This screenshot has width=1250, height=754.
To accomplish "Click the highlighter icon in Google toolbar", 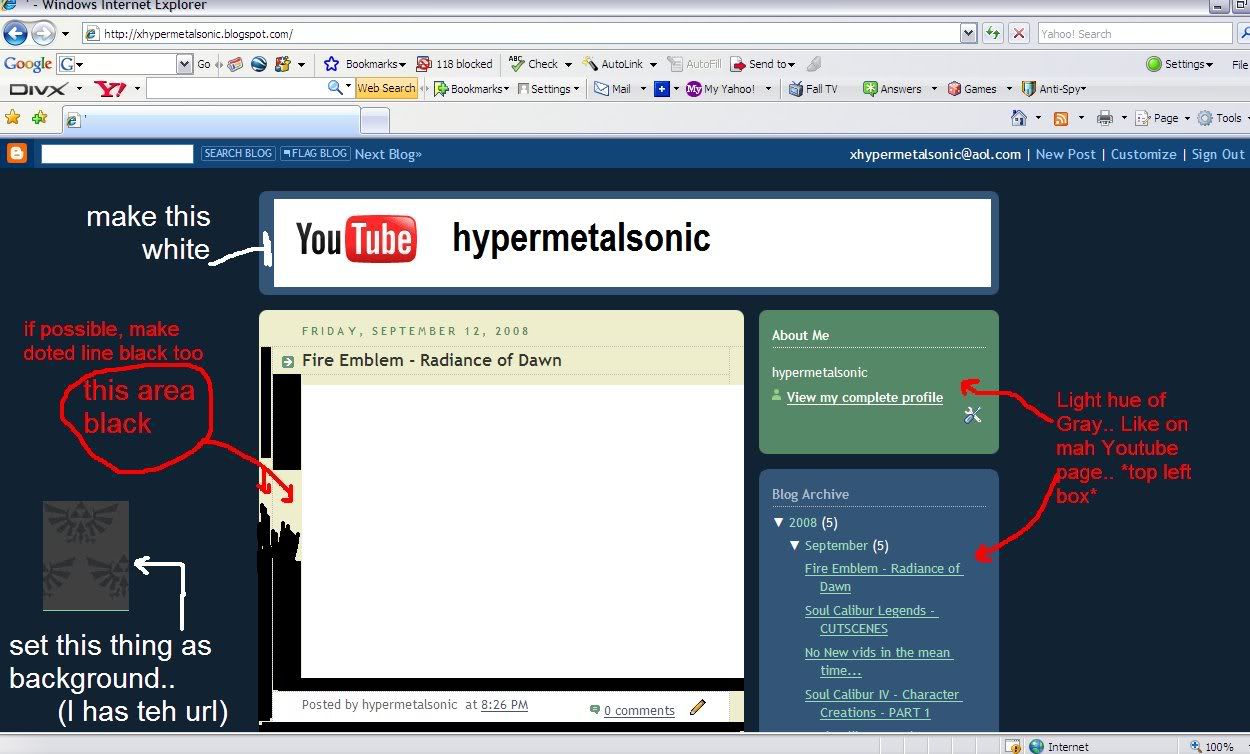I will coord(814,64).
